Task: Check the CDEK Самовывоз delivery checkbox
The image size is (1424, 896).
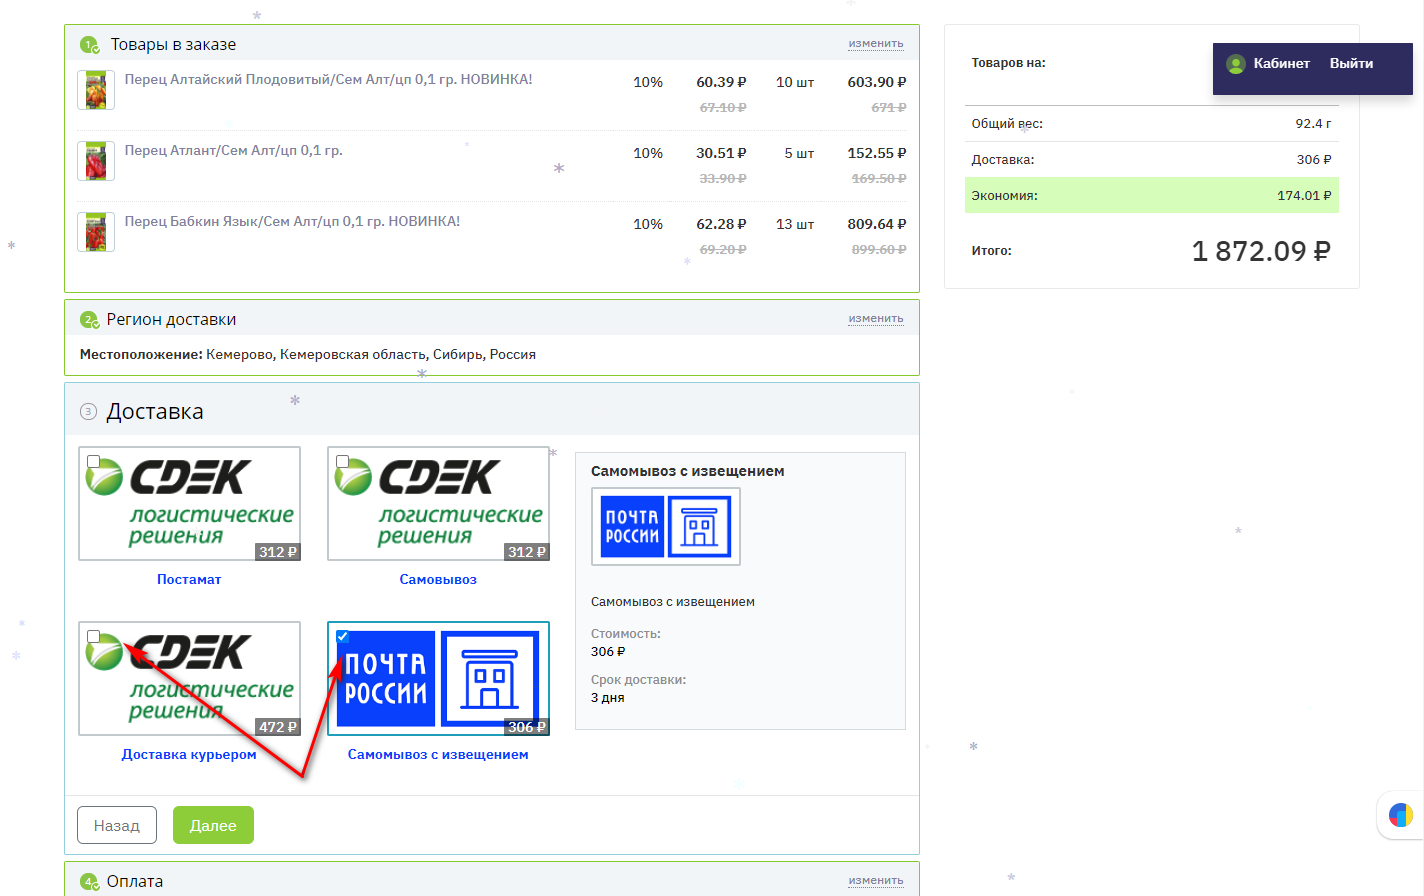Action: (343, 461)
